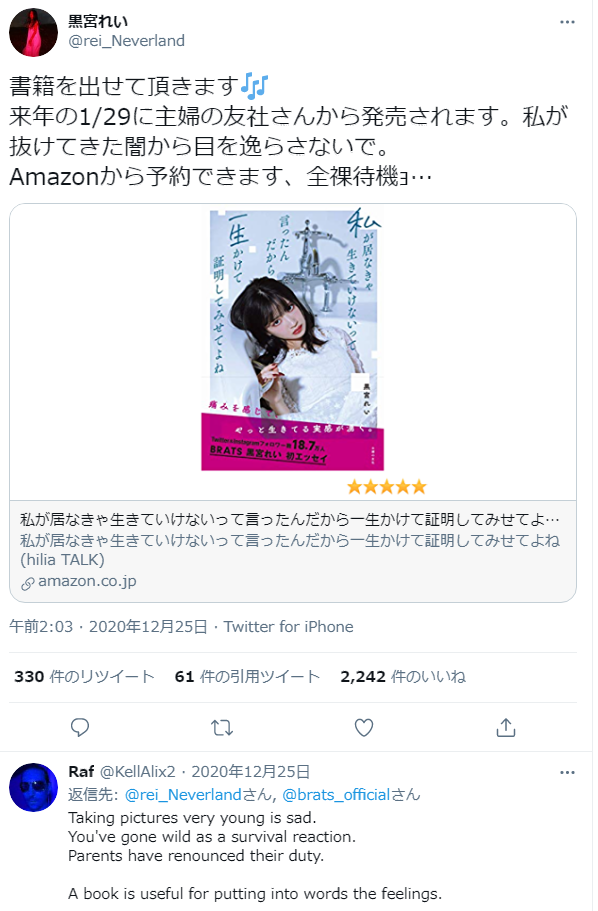The width and height of the screenshot is (598, 911).
Task: Open the three-dot menu on Raf's reply
Action: pyautogui.click(x=567, y=773)
